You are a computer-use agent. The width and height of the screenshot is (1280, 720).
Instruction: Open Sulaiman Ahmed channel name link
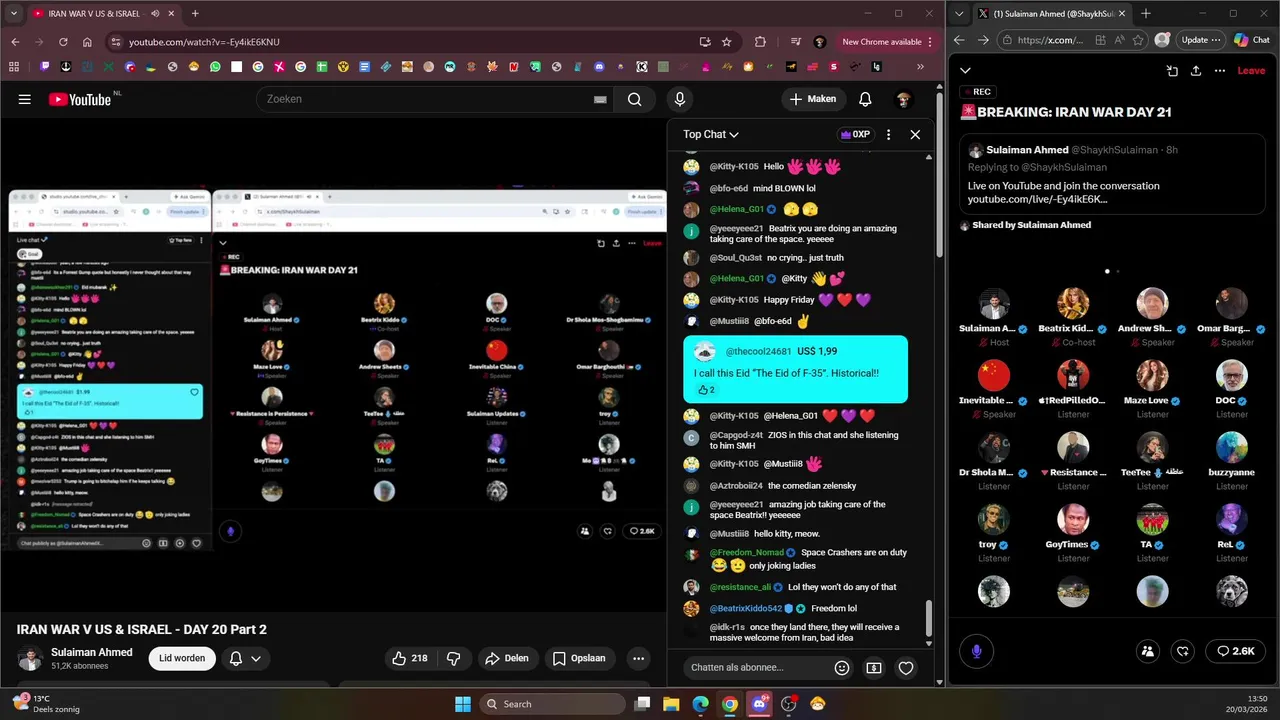(92, 652)
